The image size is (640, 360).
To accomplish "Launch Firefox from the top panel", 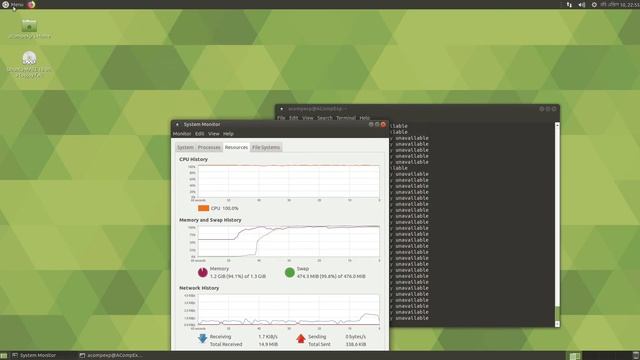I will tap(31, 4).
